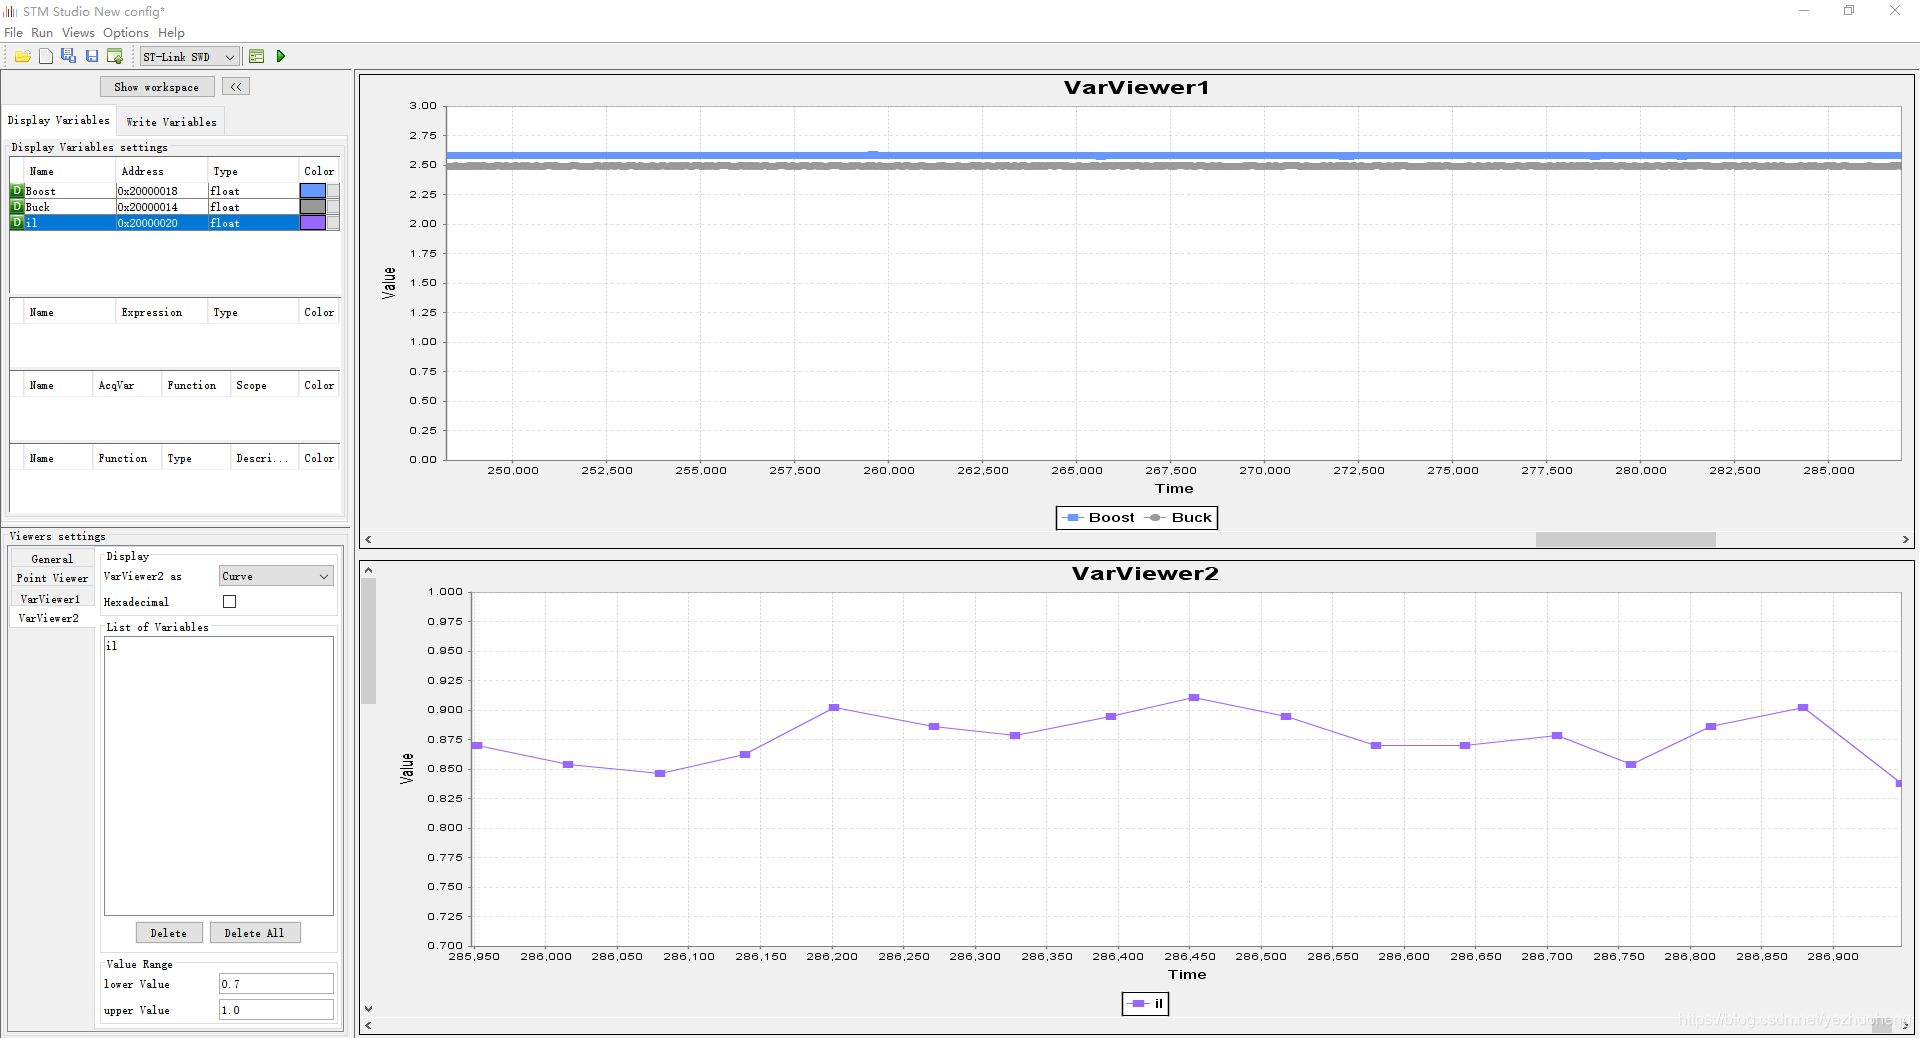Click the Address column header
Image resolution: width=1920 pixels, height=1038 pixels.
[x=162, y=171]
